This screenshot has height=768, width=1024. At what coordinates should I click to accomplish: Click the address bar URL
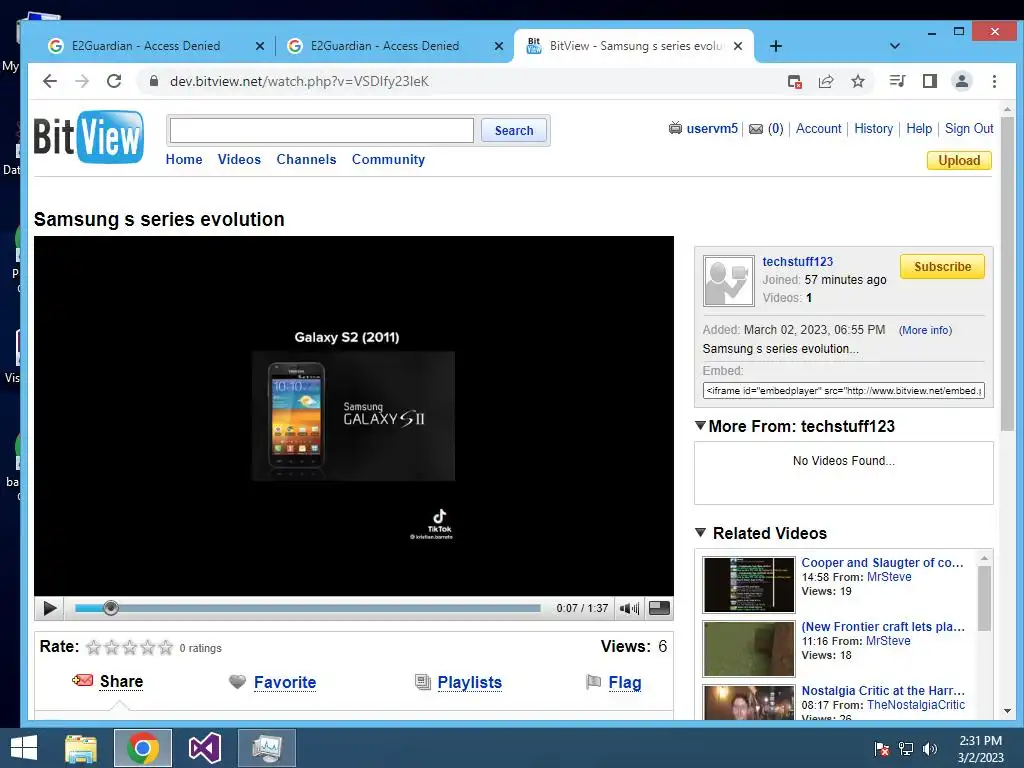[x=299, y=81]
